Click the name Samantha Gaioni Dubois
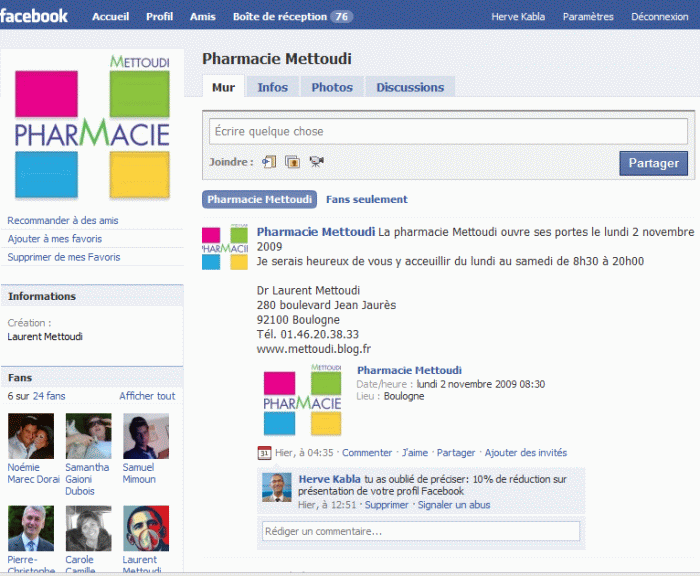This screenshot has height=576, width=700. coord(87,479)
